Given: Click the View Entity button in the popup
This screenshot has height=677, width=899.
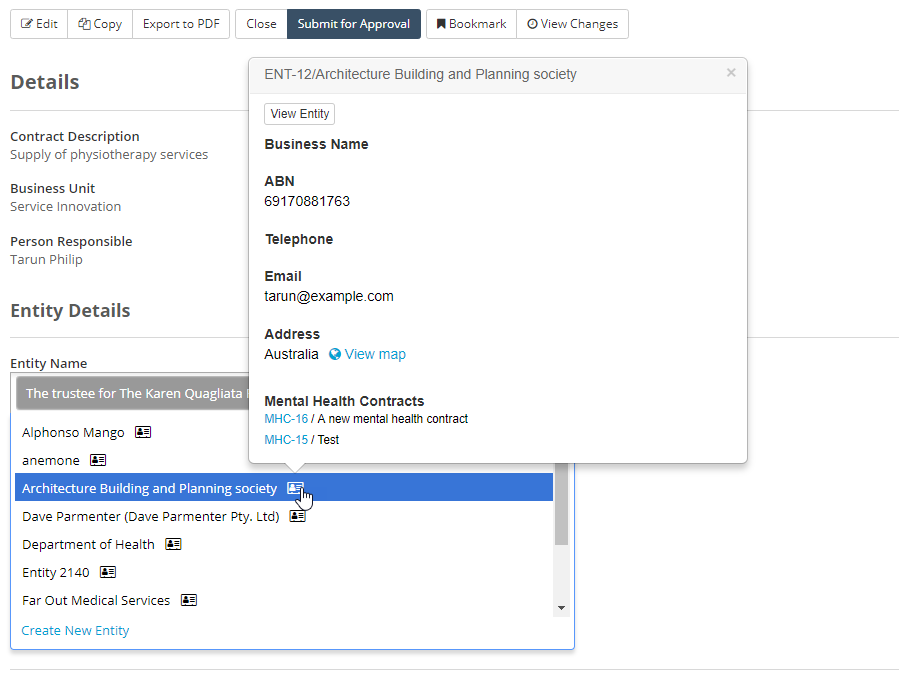Looking at the screenshot, I should [x=299, y=113].
